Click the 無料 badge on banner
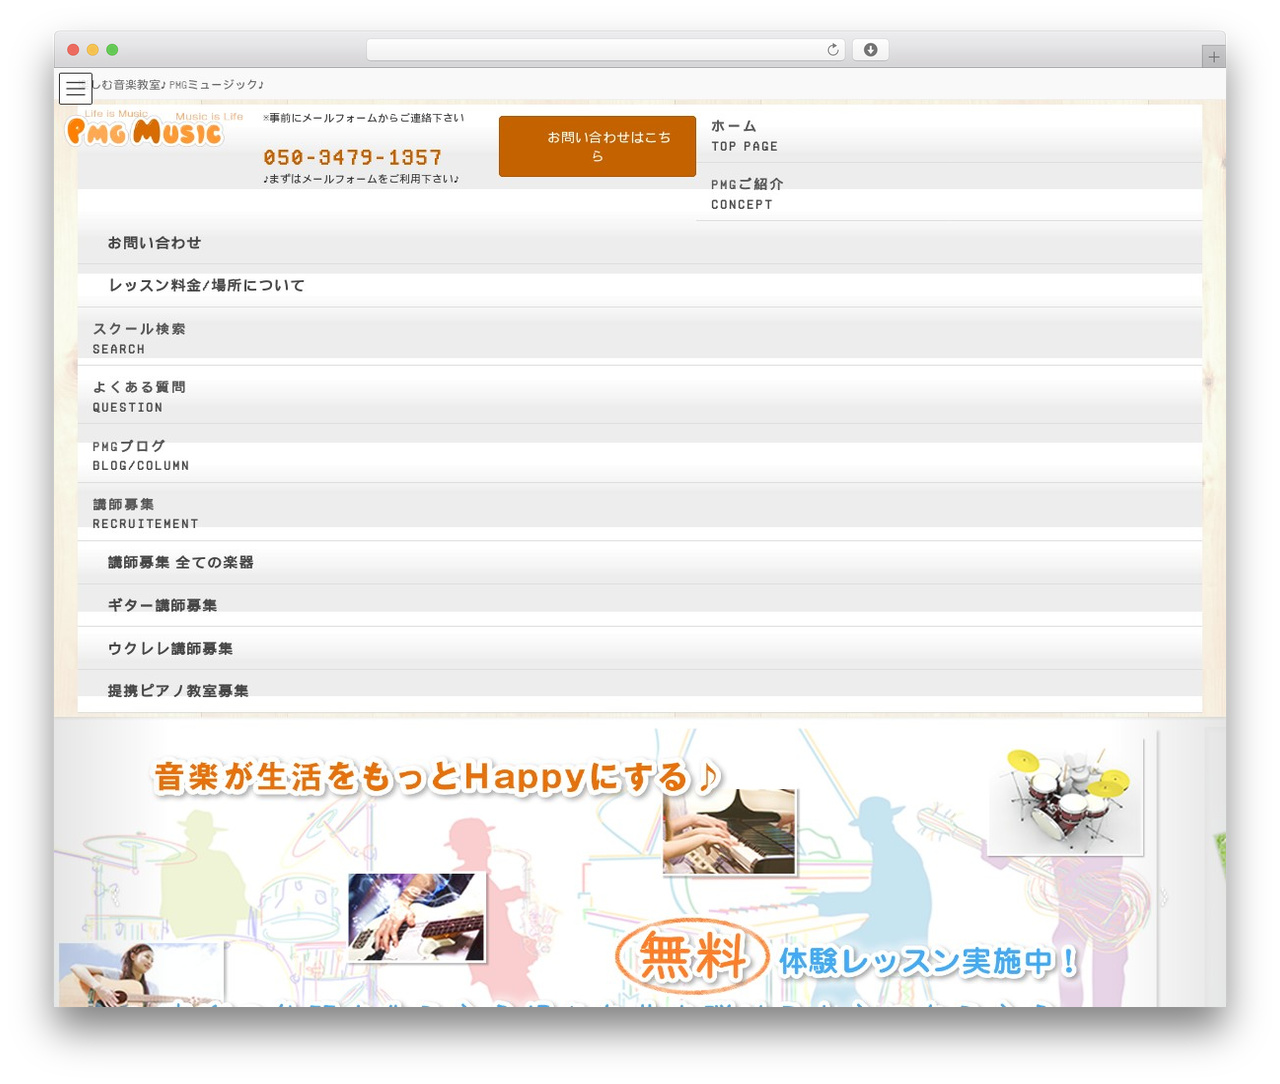Image resolution: width=1280 pixels, height=1084 pixels. click(692, 956)
